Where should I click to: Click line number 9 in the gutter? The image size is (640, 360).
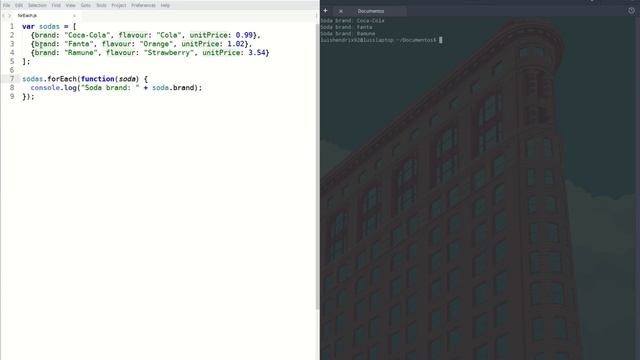click(x=12, y=96)
